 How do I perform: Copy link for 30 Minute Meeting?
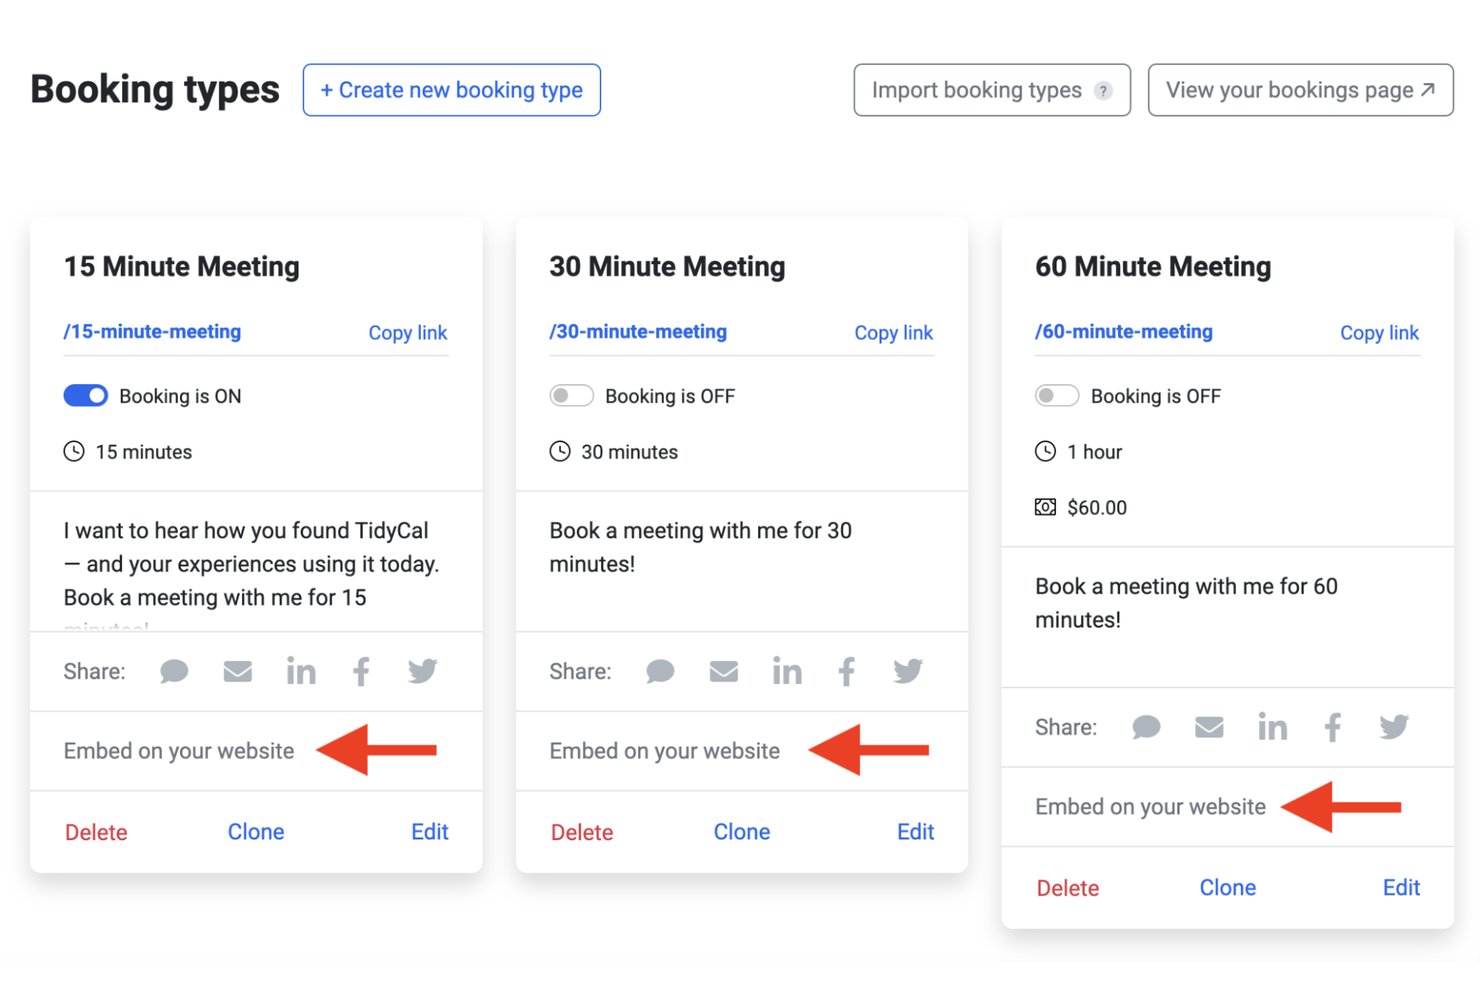(x=894, y=332)
